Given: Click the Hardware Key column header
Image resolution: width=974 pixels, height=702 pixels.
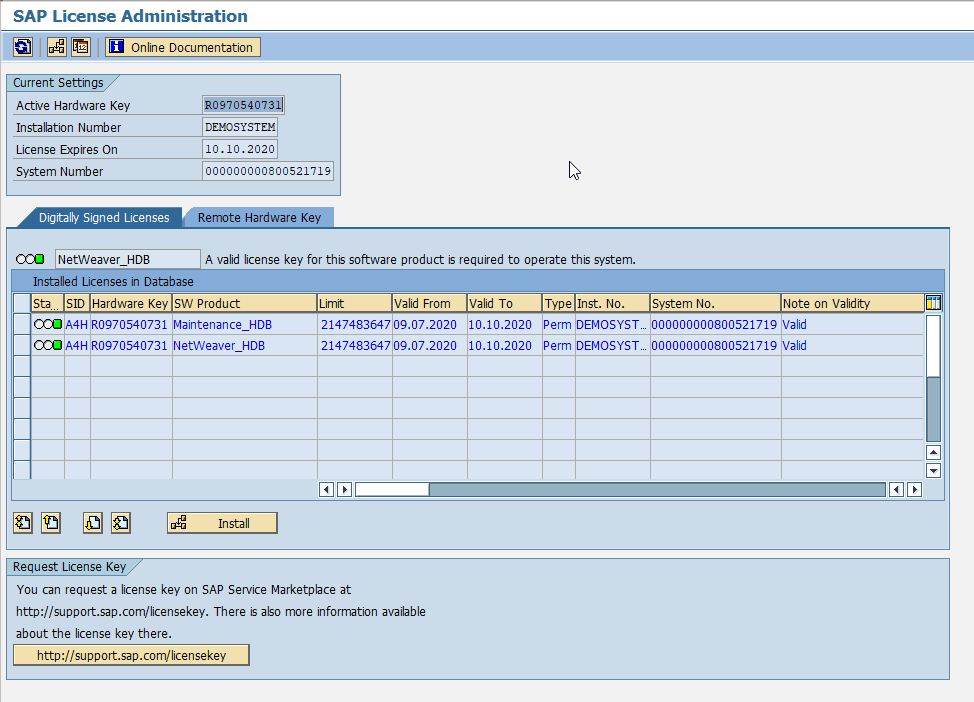Looking at the screenshot, I should (x=131, y=303).
